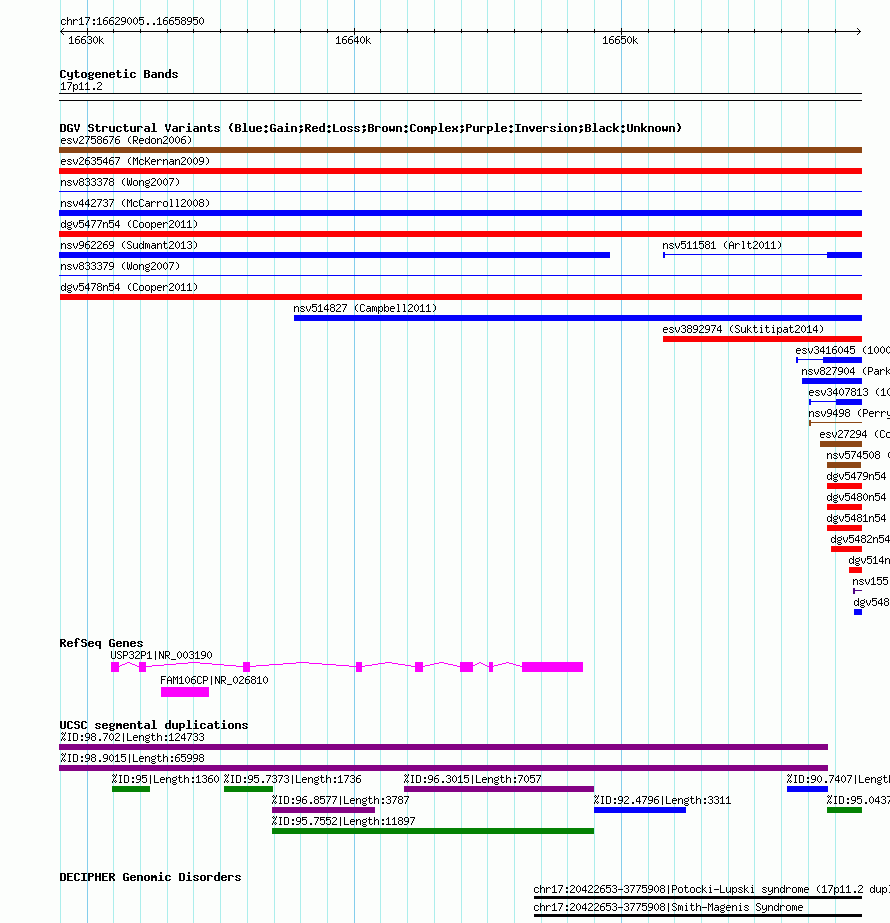Select the blue %ID:92.4796 duplication bar

coord(640,810)
